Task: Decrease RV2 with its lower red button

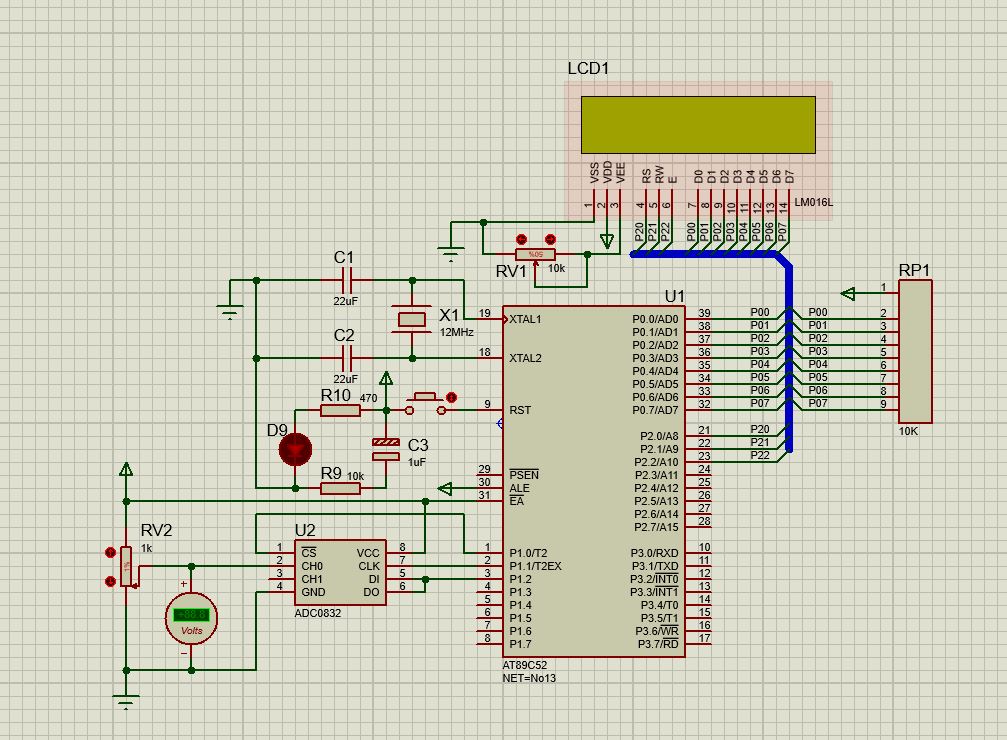Action: [x=110, y=581]
